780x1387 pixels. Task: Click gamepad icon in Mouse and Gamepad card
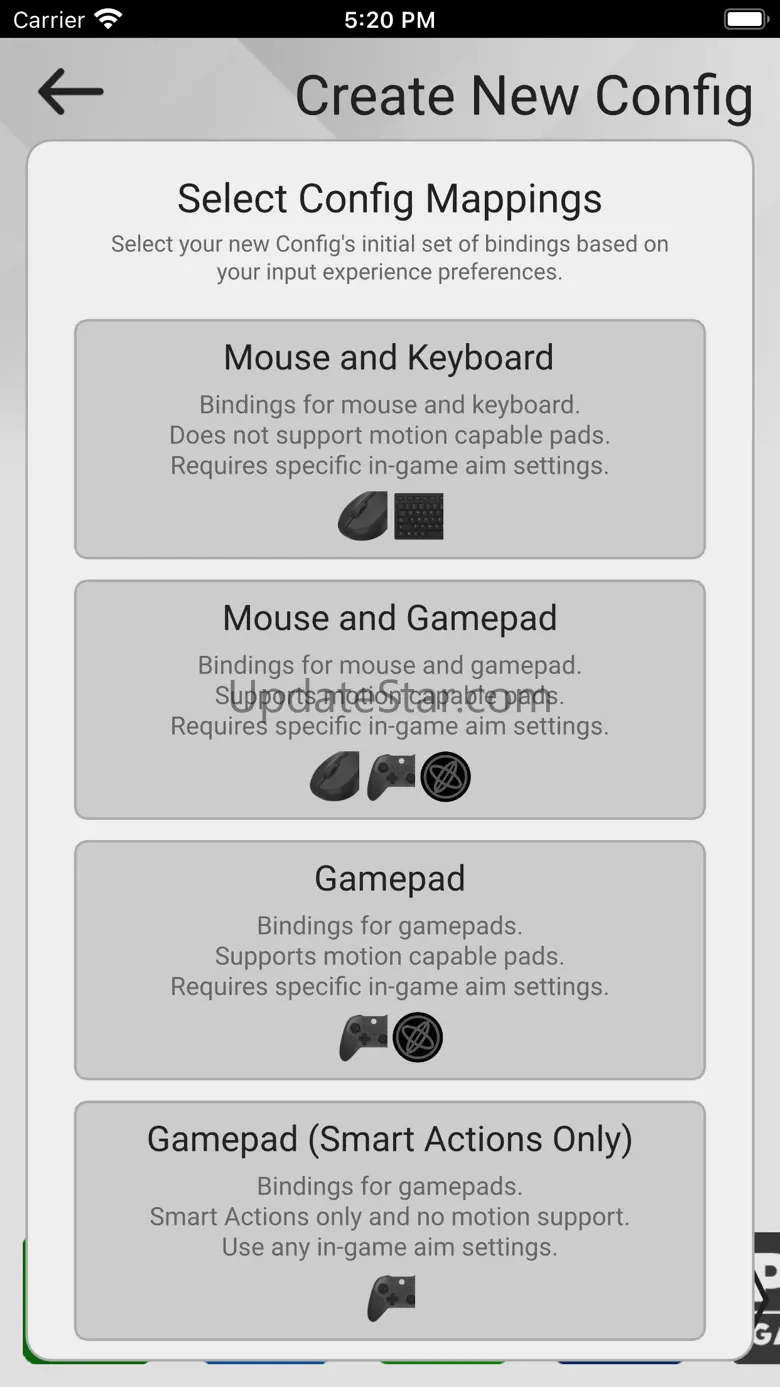point(391,777)
